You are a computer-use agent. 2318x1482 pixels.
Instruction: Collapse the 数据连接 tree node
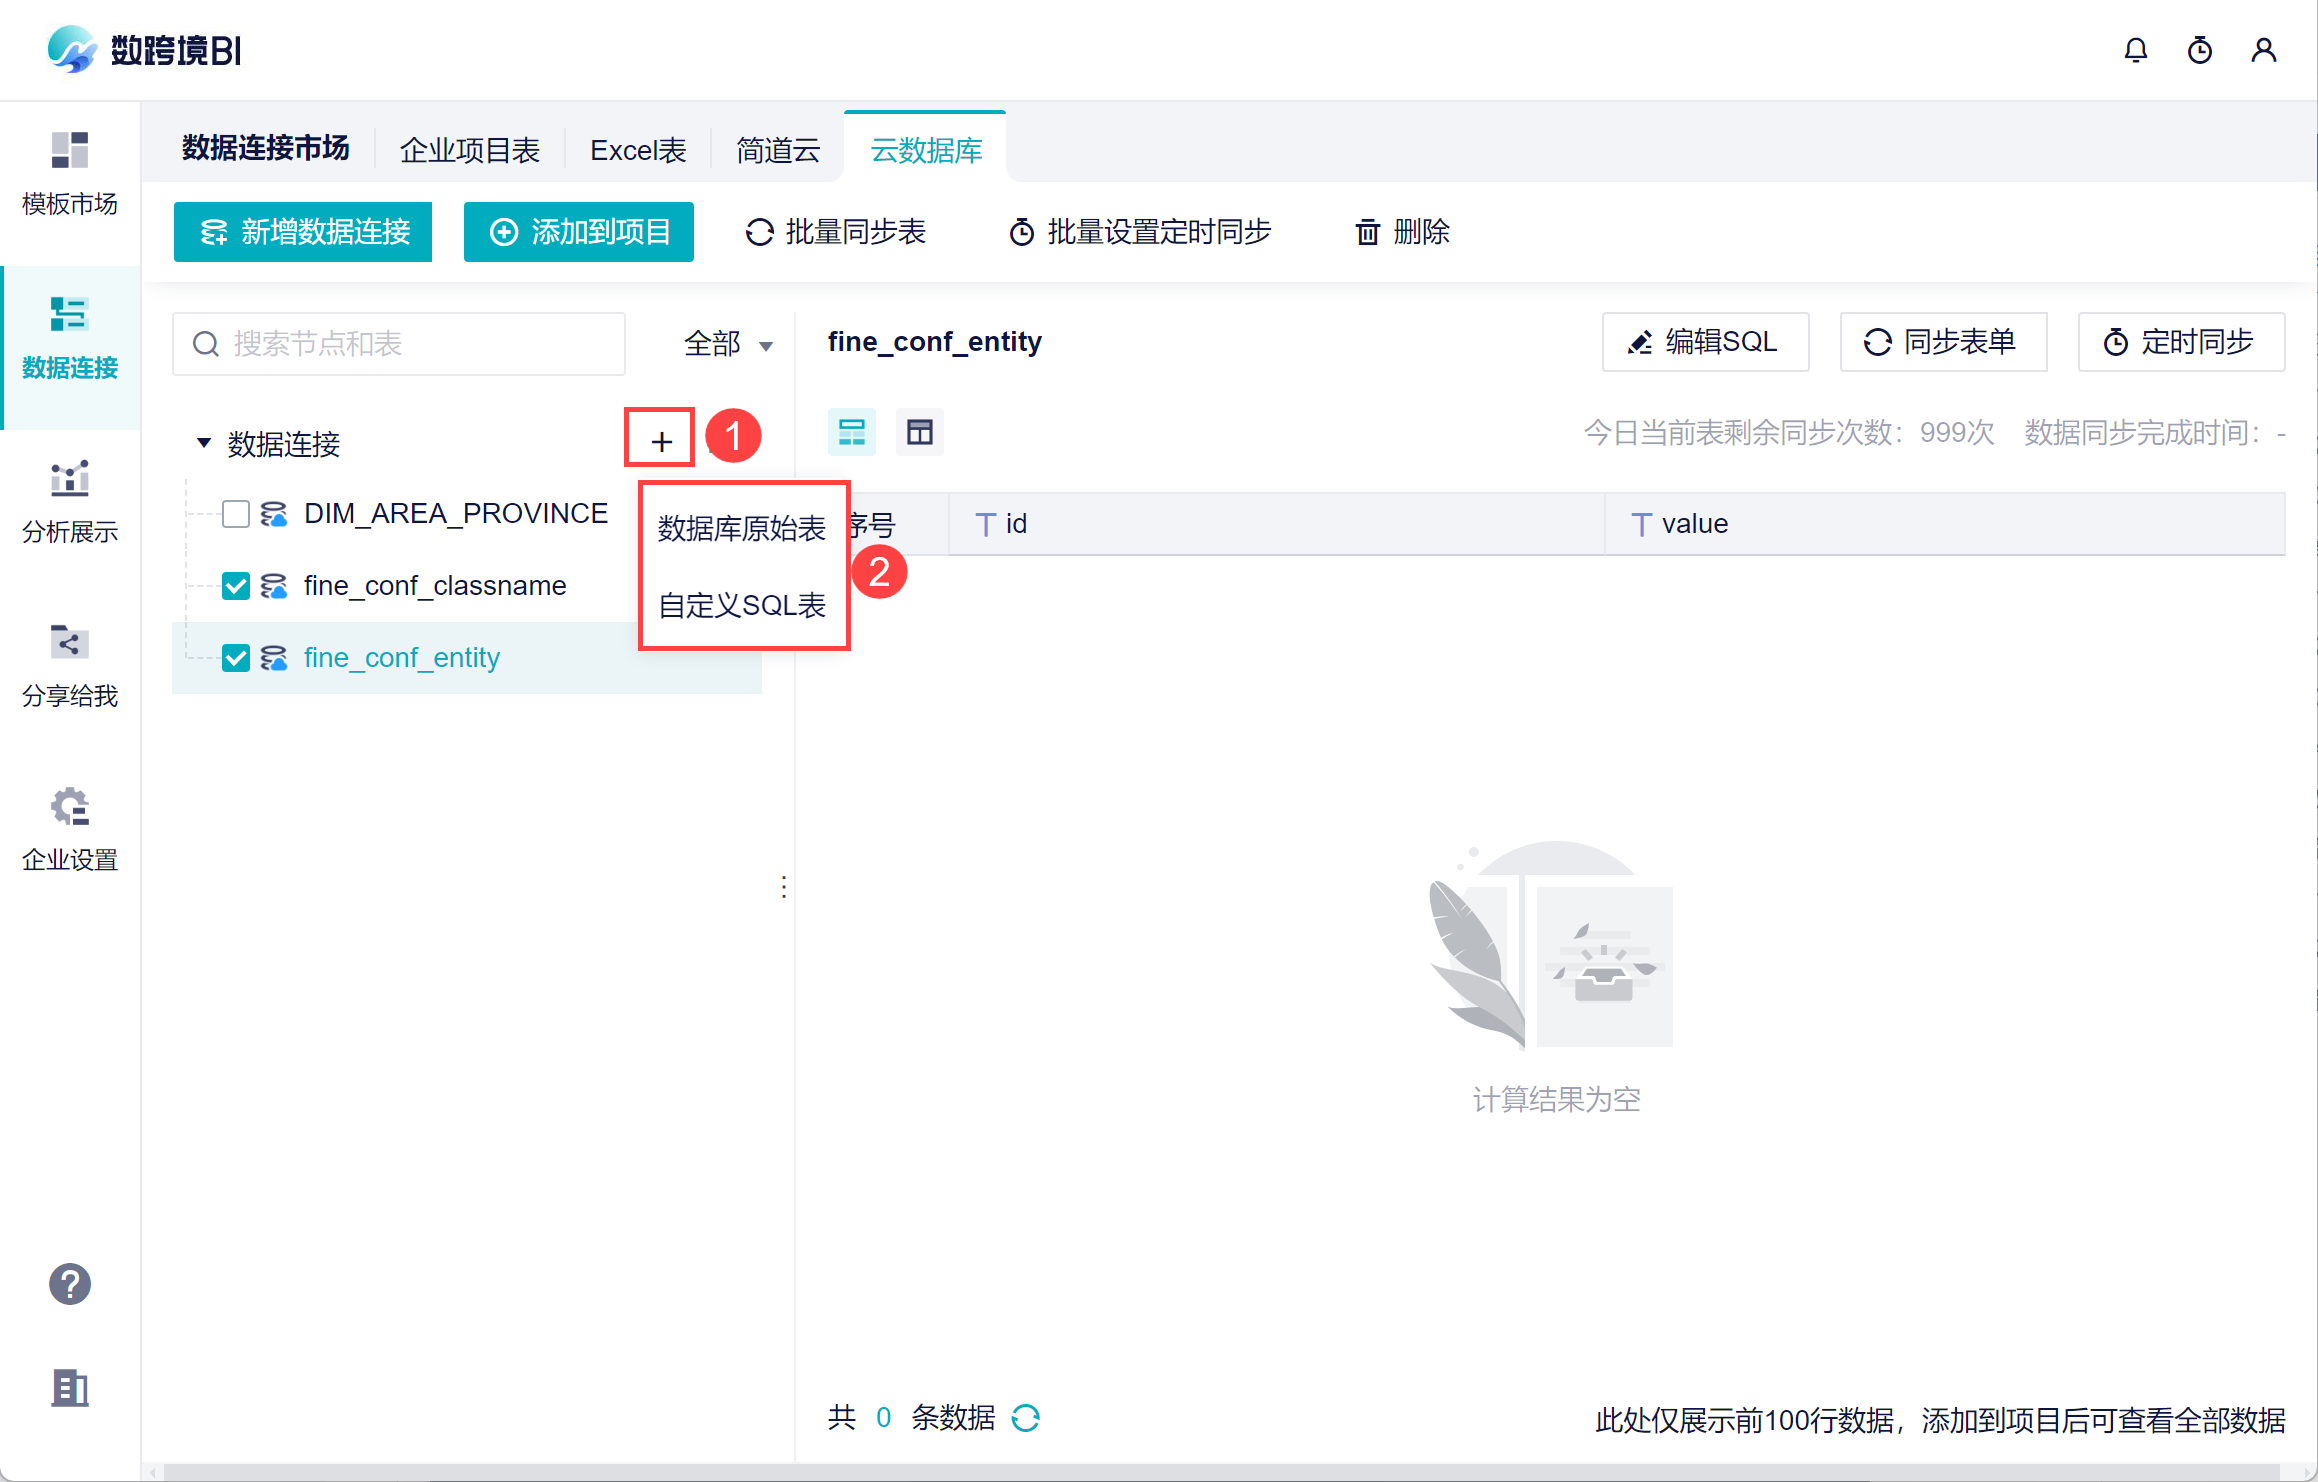pyautogui.click(x=204, y=442)
